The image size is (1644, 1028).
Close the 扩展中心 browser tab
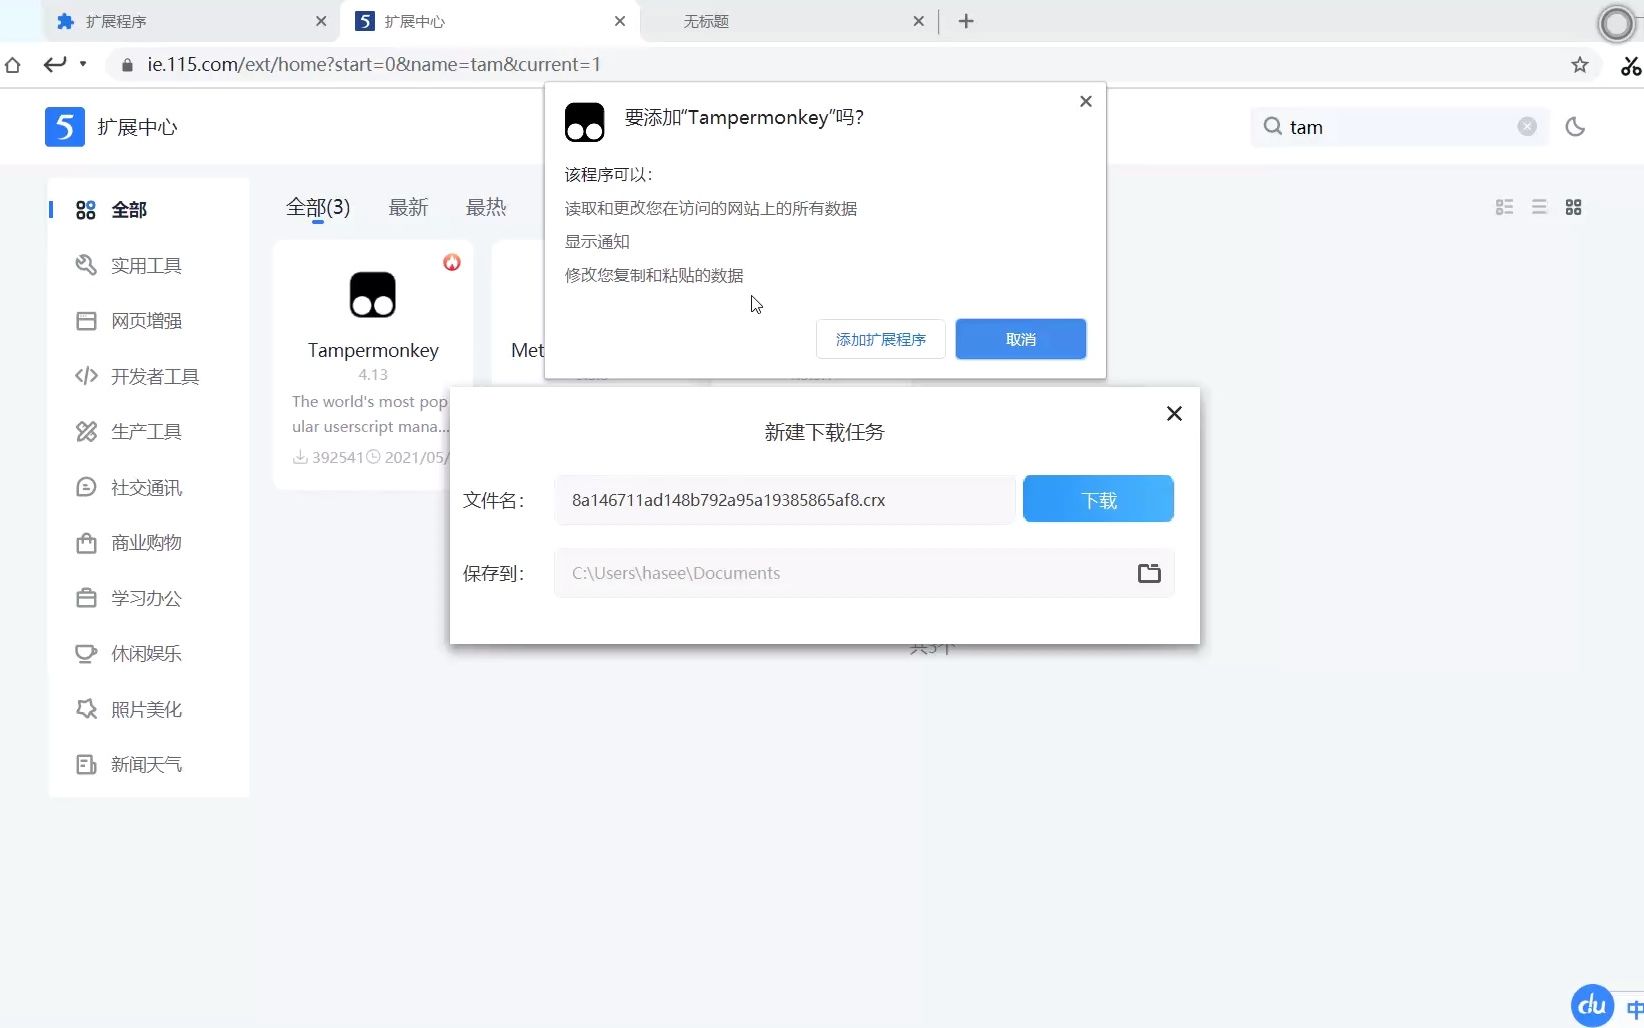tap(620, 21)
